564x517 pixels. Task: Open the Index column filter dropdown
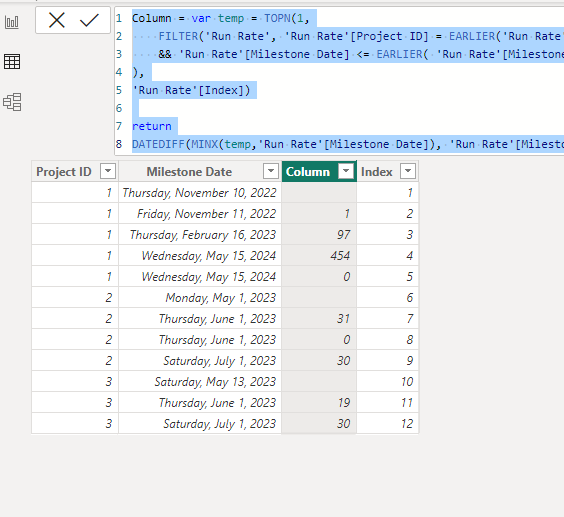coord(408,171)
